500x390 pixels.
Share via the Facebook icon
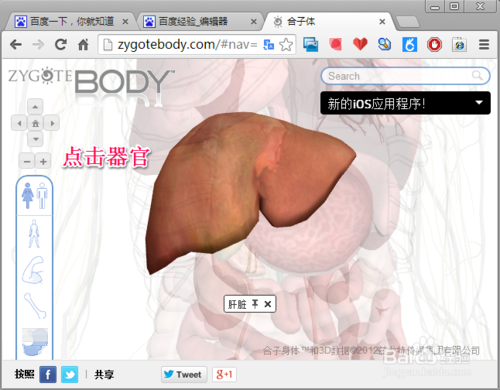click(x=48, y=374)
